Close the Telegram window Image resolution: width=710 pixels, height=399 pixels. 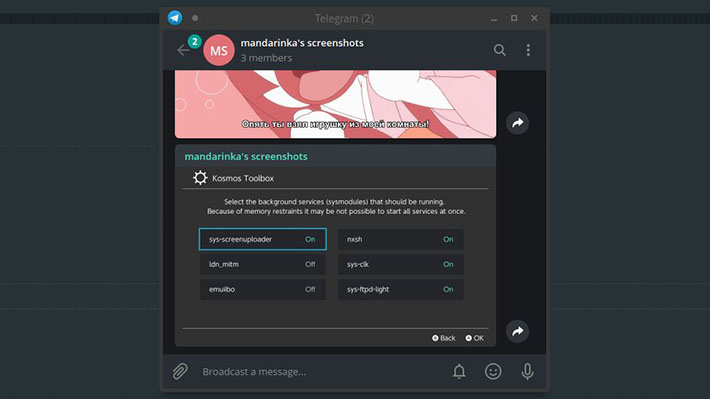point(534,18)
